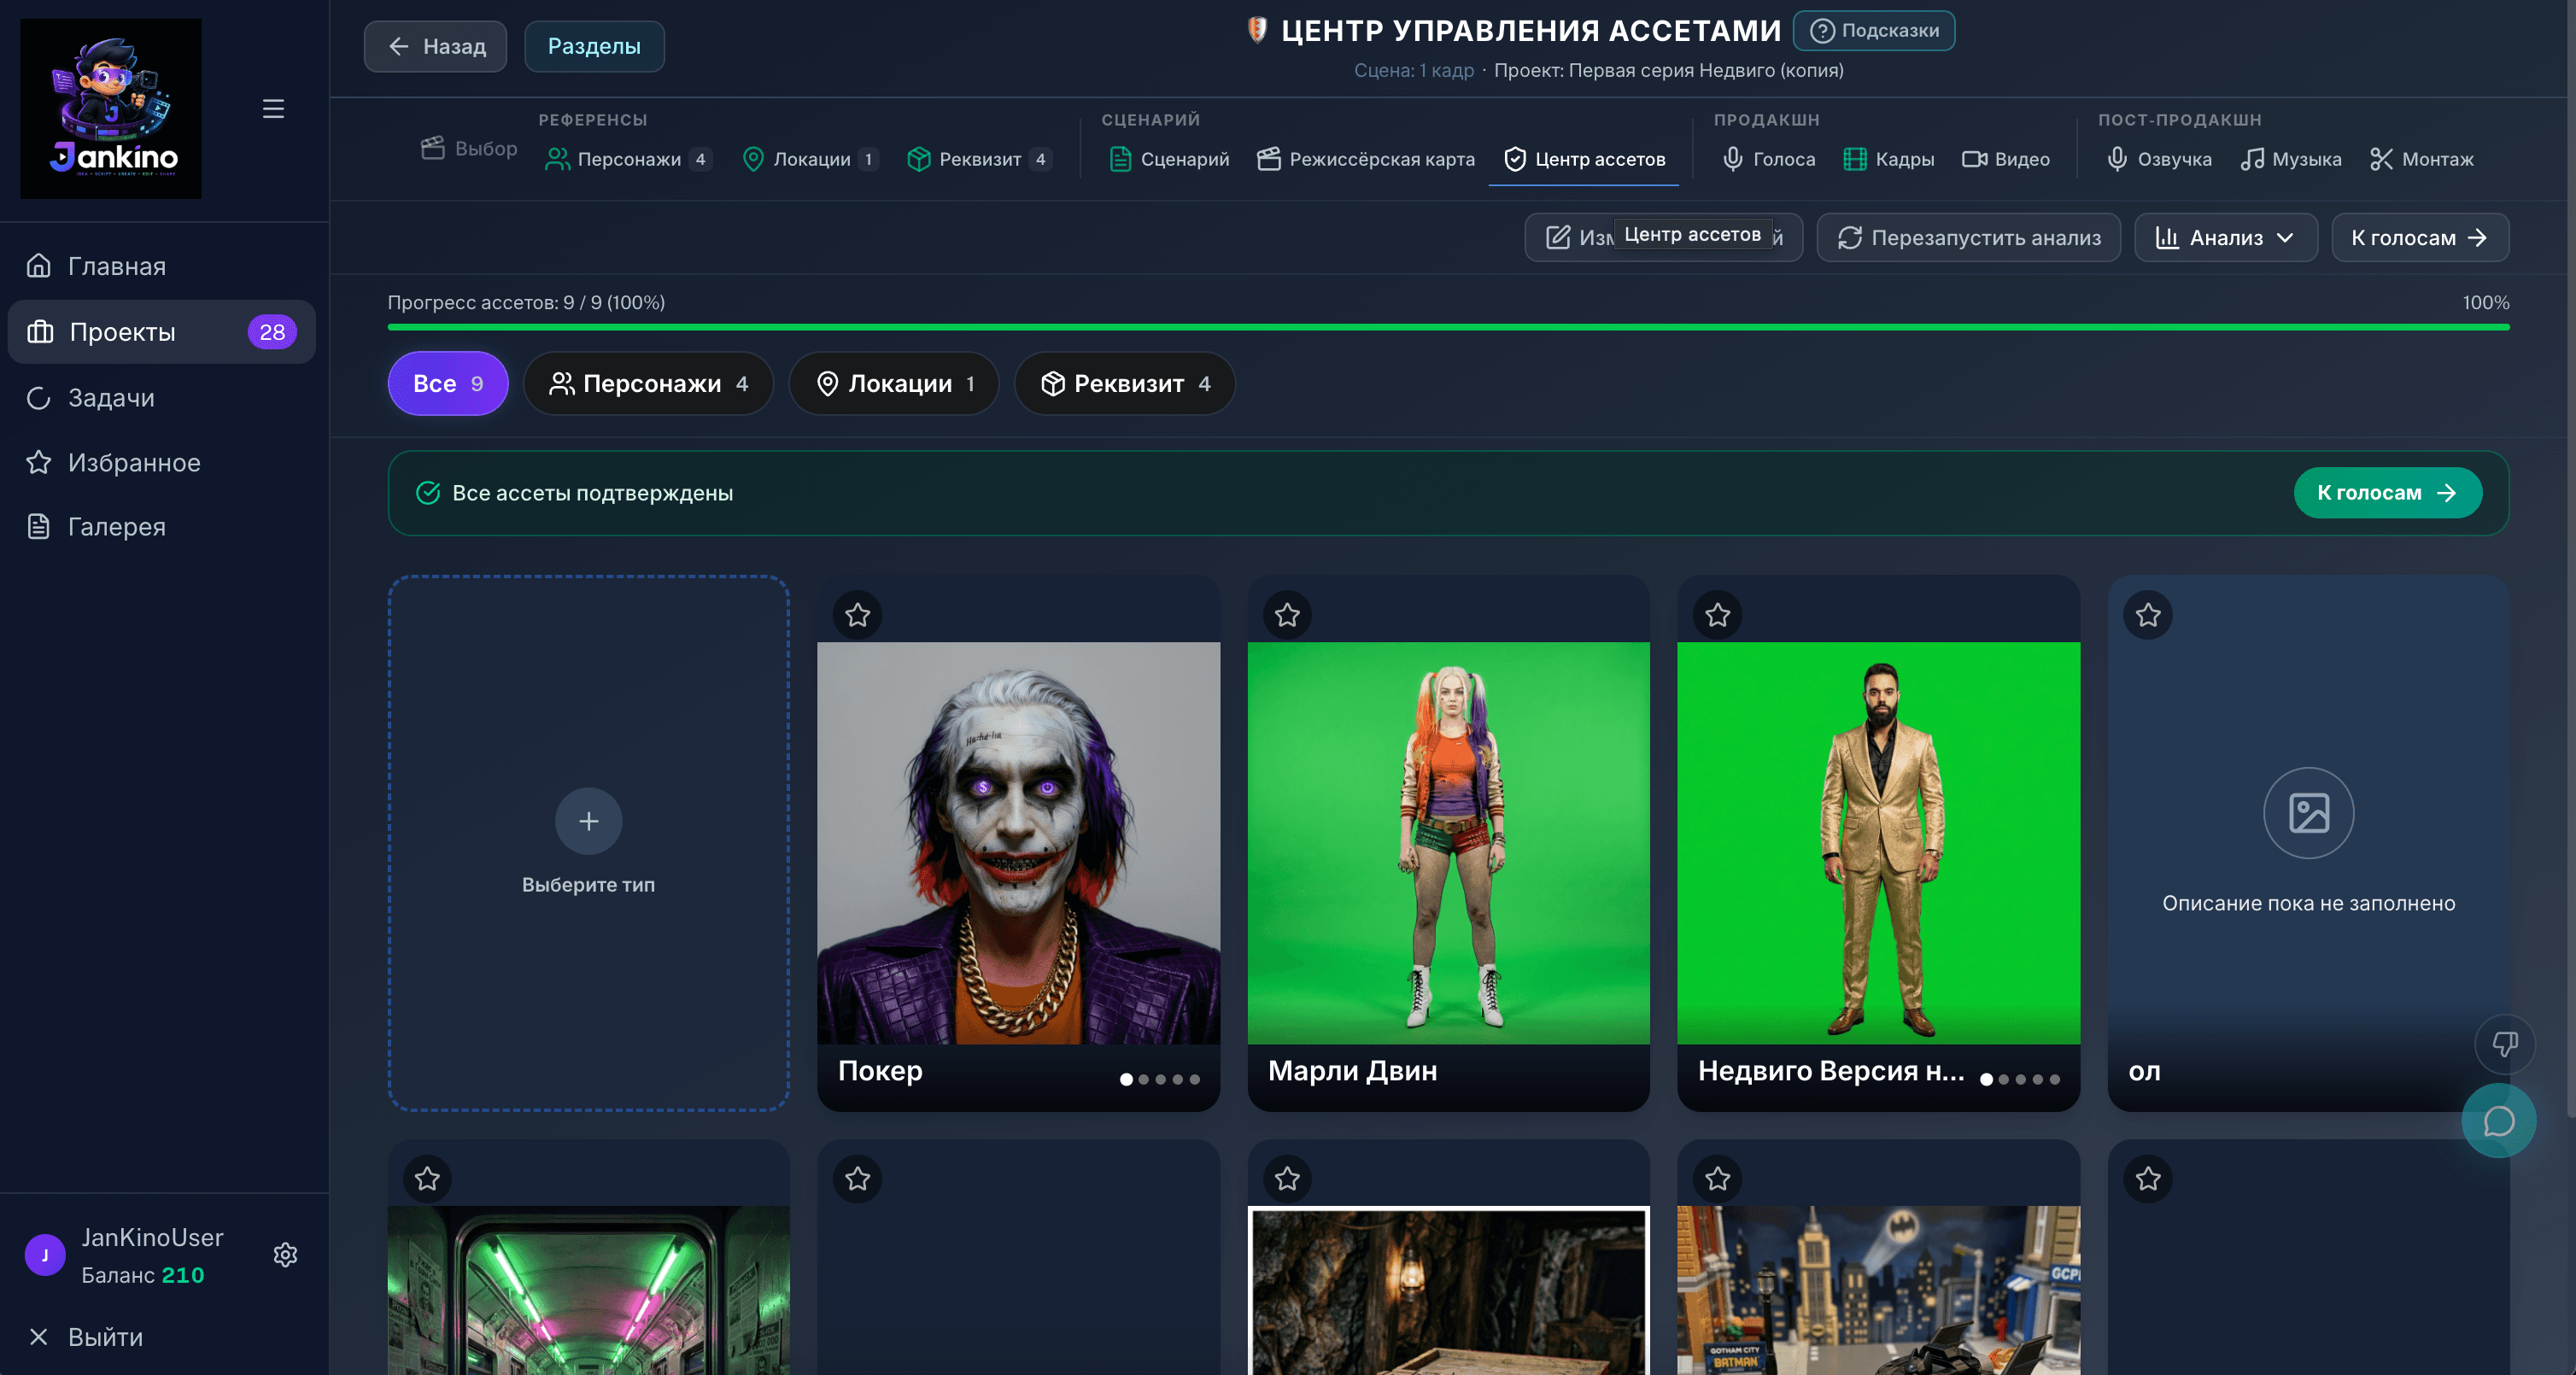
Task: Click the asset progress bar
Action: [x=1448, y=327]
